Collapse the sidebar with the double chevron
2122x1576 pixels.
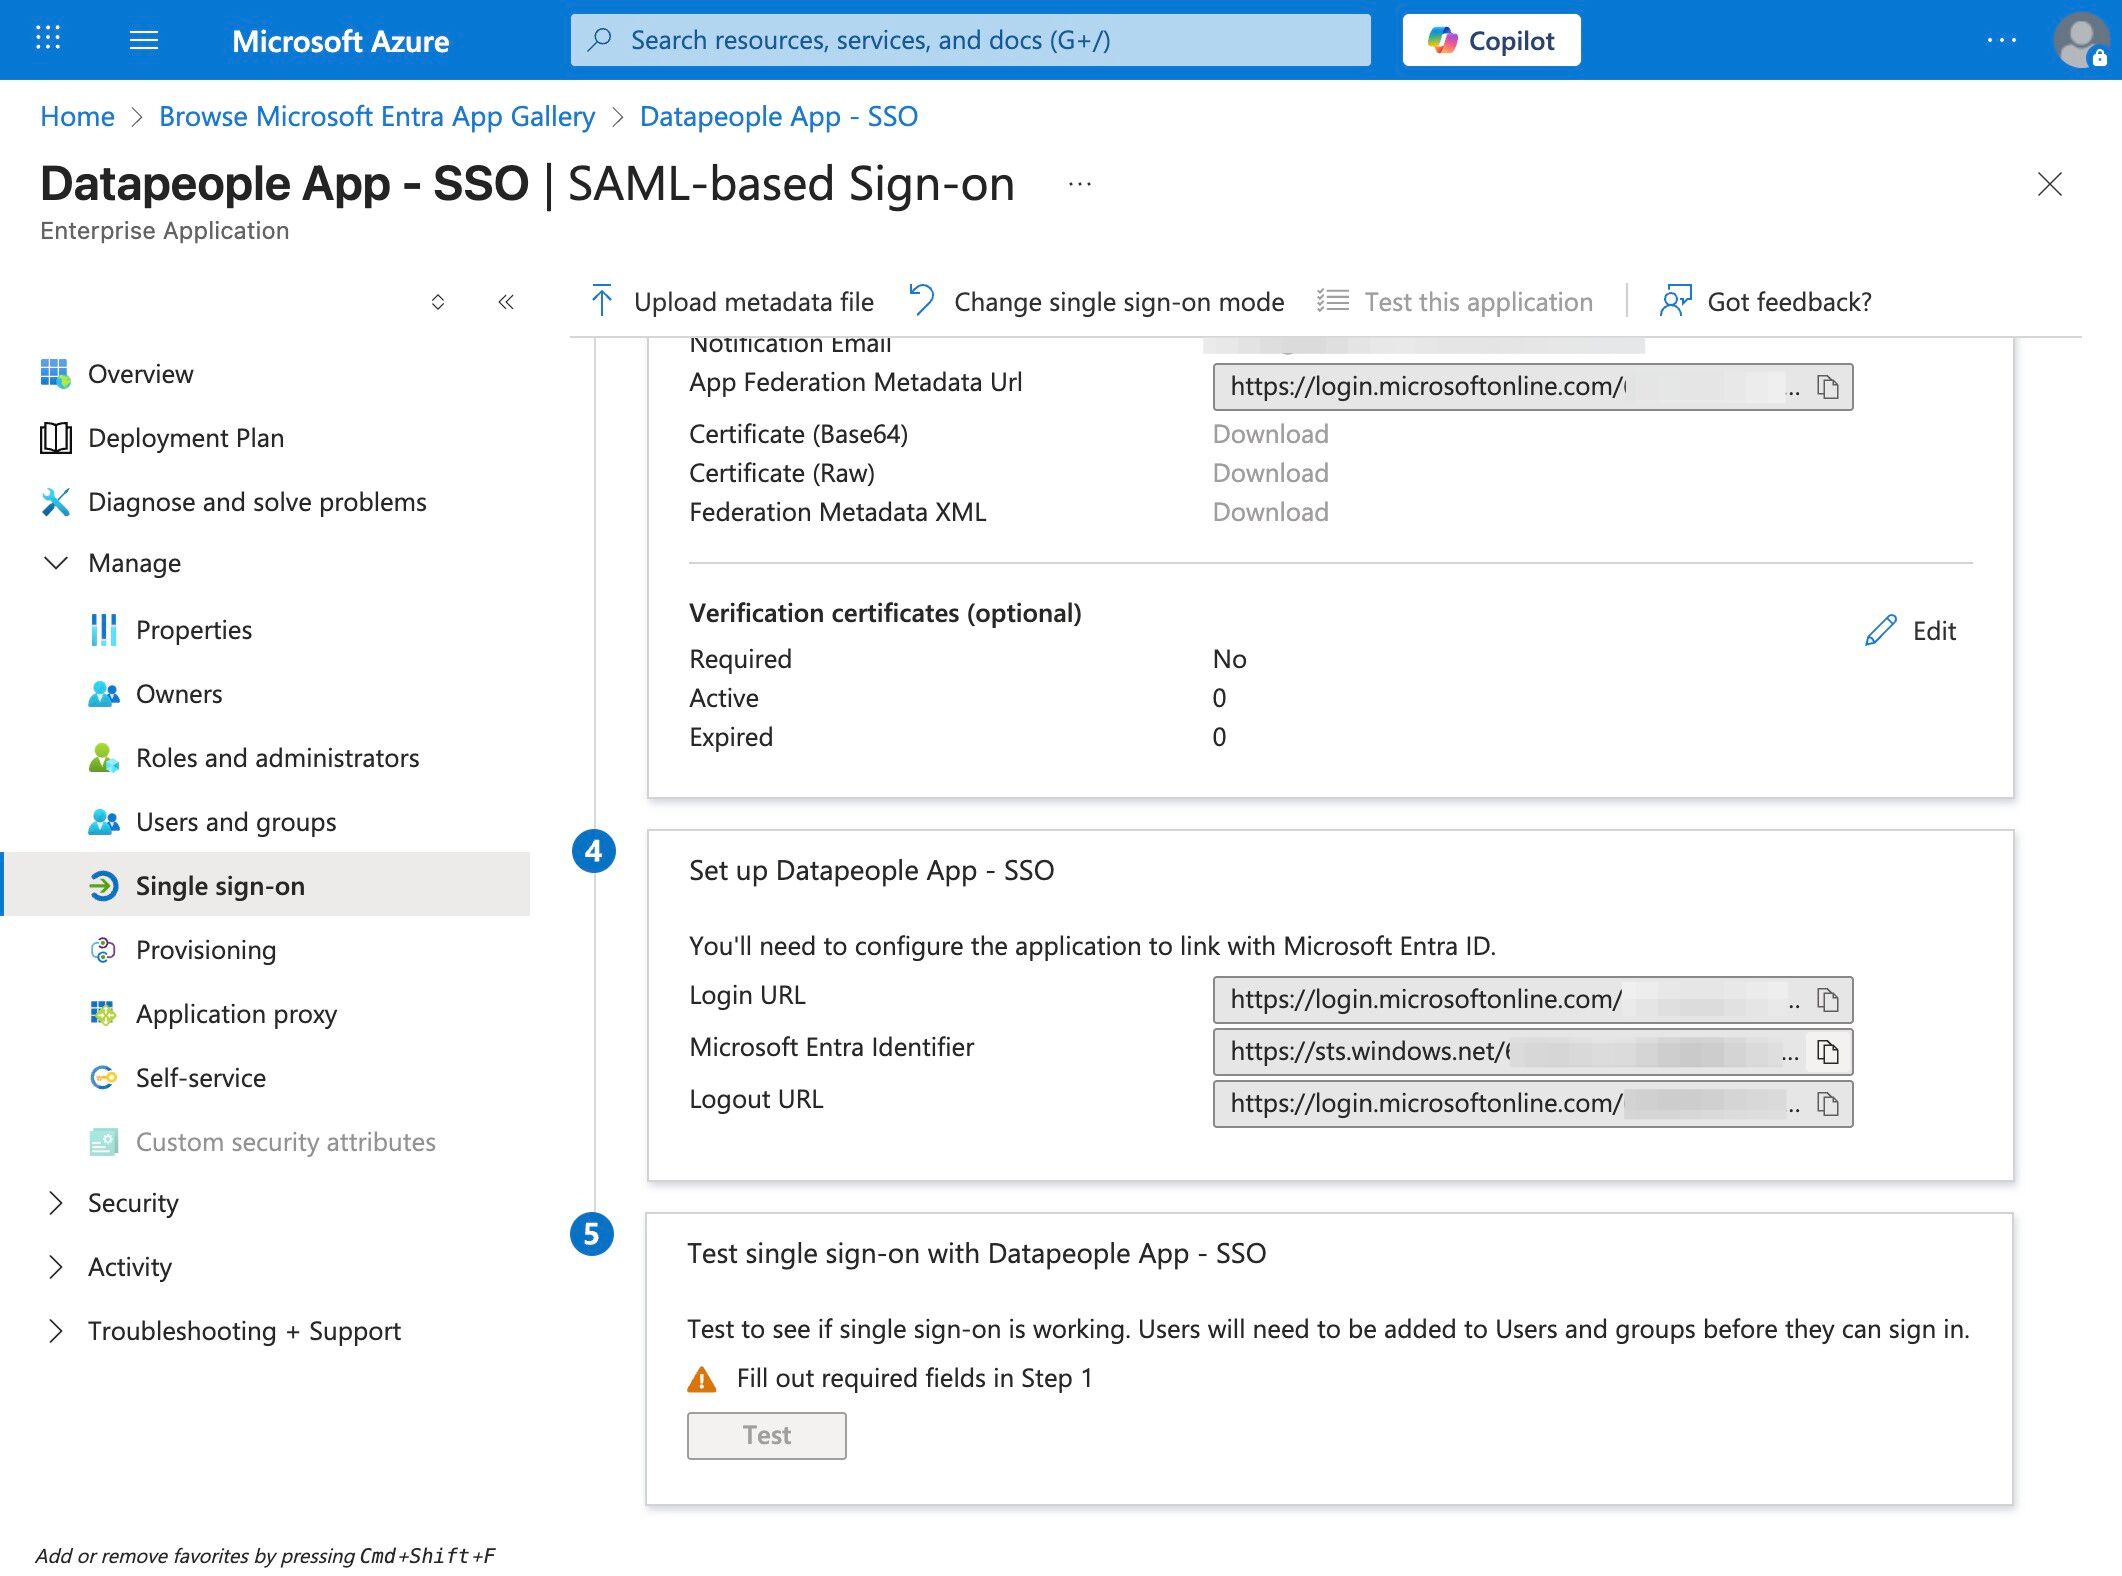(506, 302)
